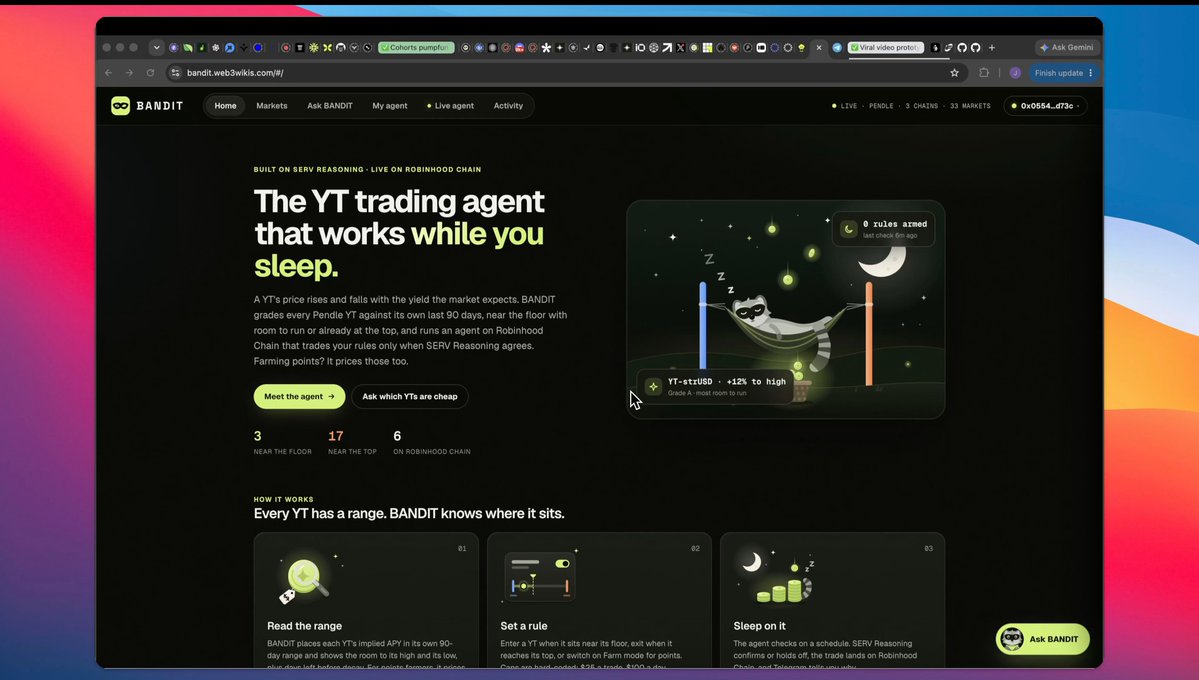Viewport: 1199px width, 680px height.
Task: Open the Chrome menu on Finish update
Action: tap(1091, 73)
